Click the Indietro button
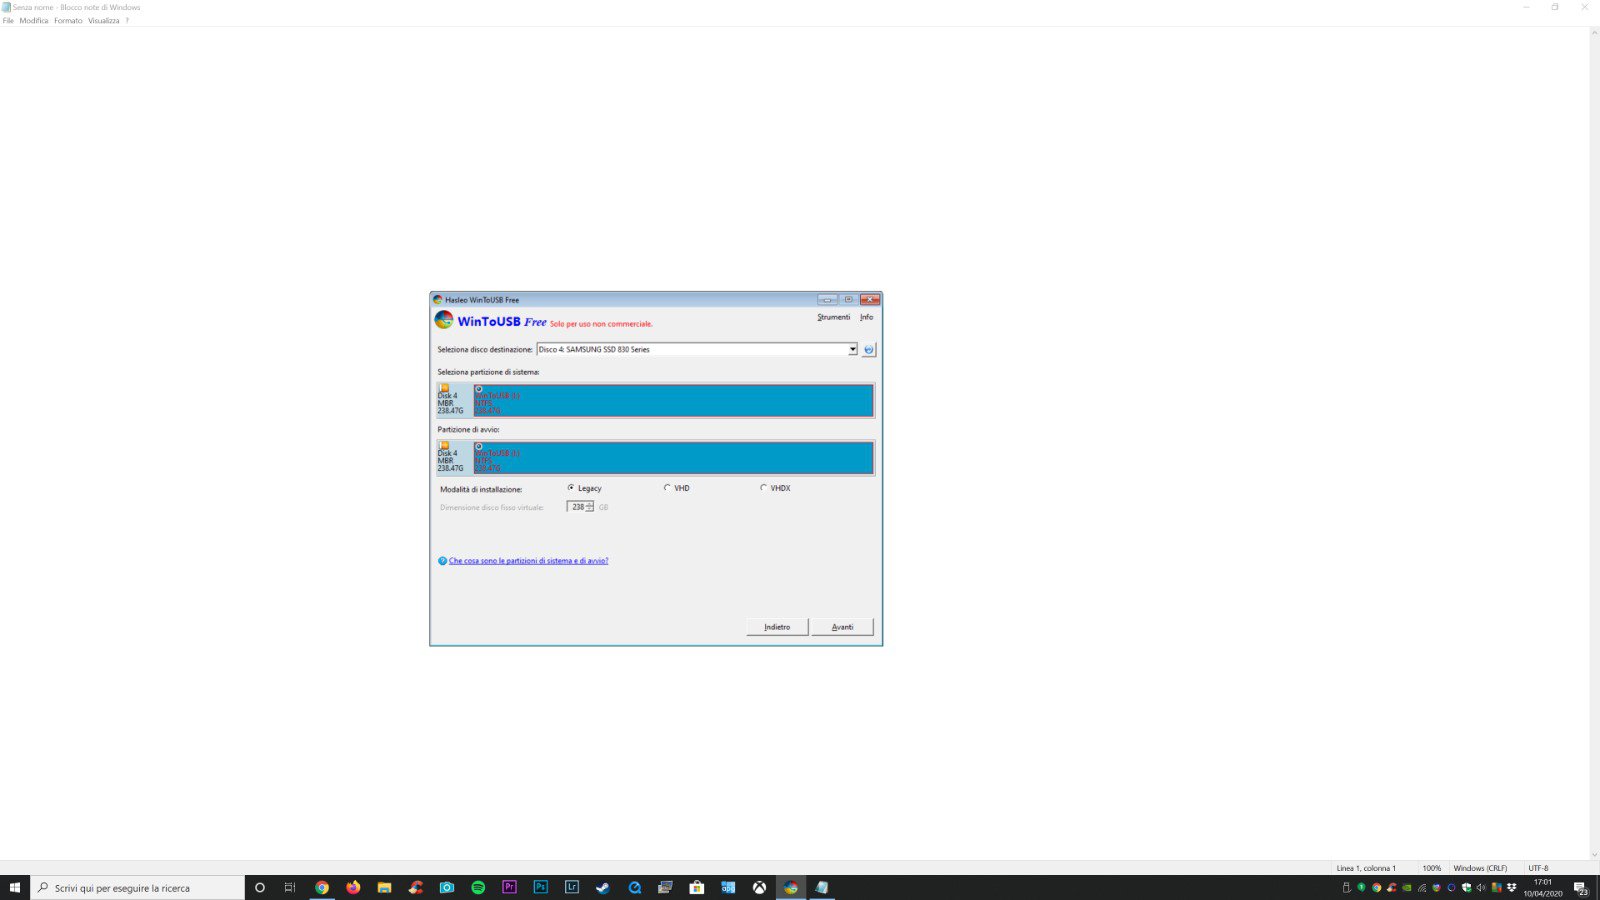 click(x=777, y=627)
